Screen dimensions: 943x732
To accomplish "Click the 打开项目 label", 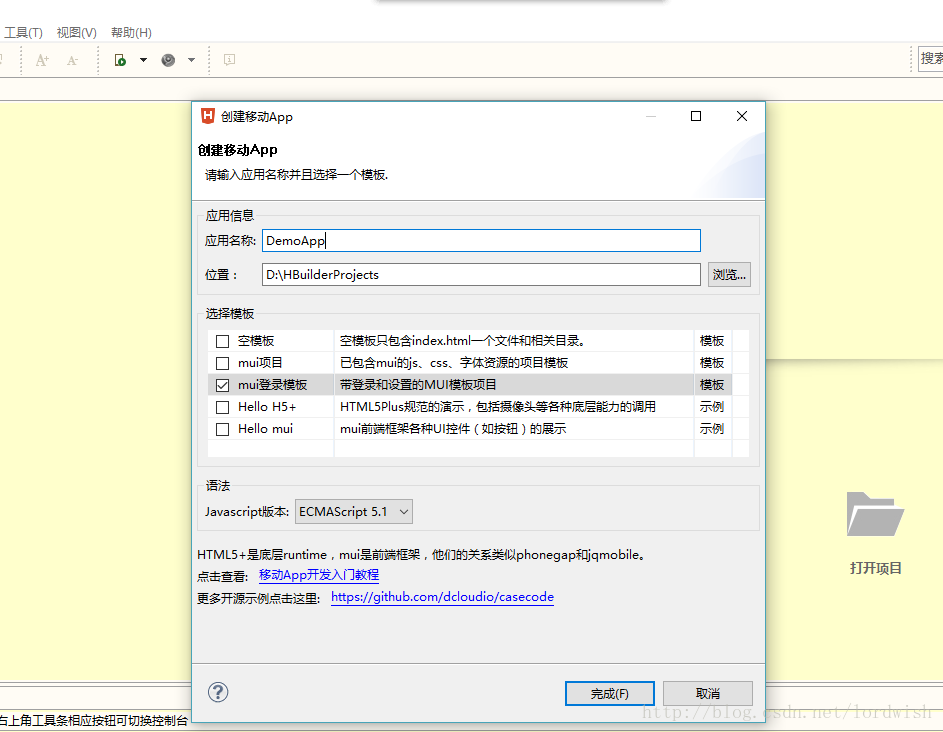I will [876, 568].
